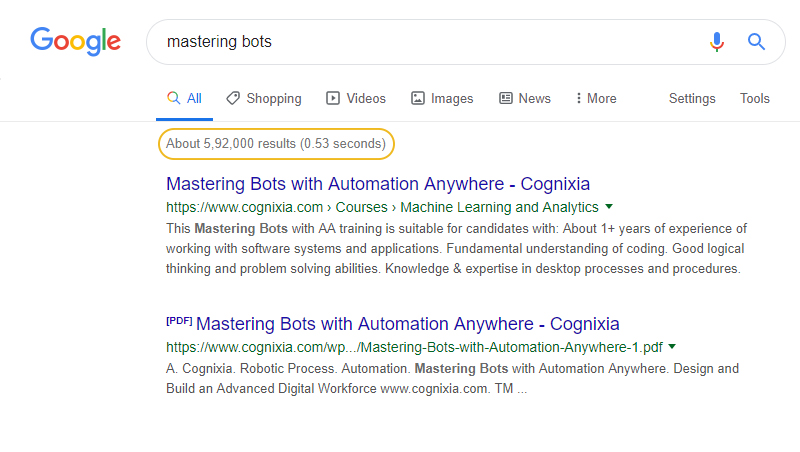The width and height of the screenshot is (800, 452).
Task: Click the Mastering-Bots-with-Automation-Anywhere-1.pdf URL
Action: coord(414,348)
